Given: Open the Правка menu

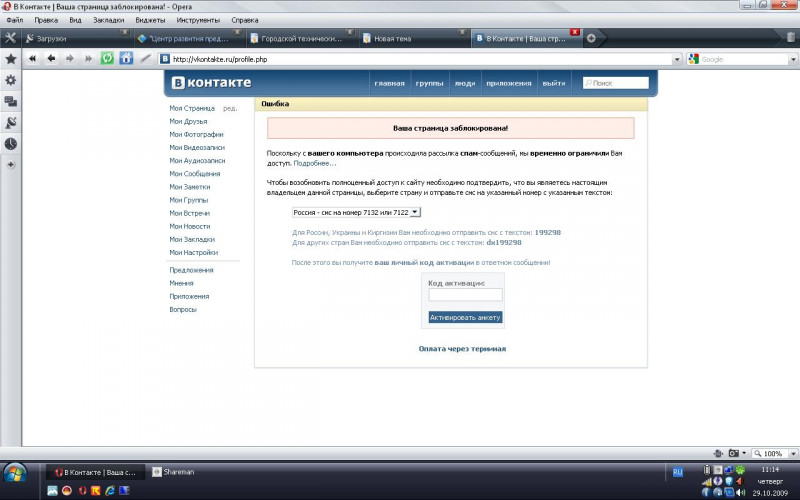Looking at the screenshot, I should point(46,20).
